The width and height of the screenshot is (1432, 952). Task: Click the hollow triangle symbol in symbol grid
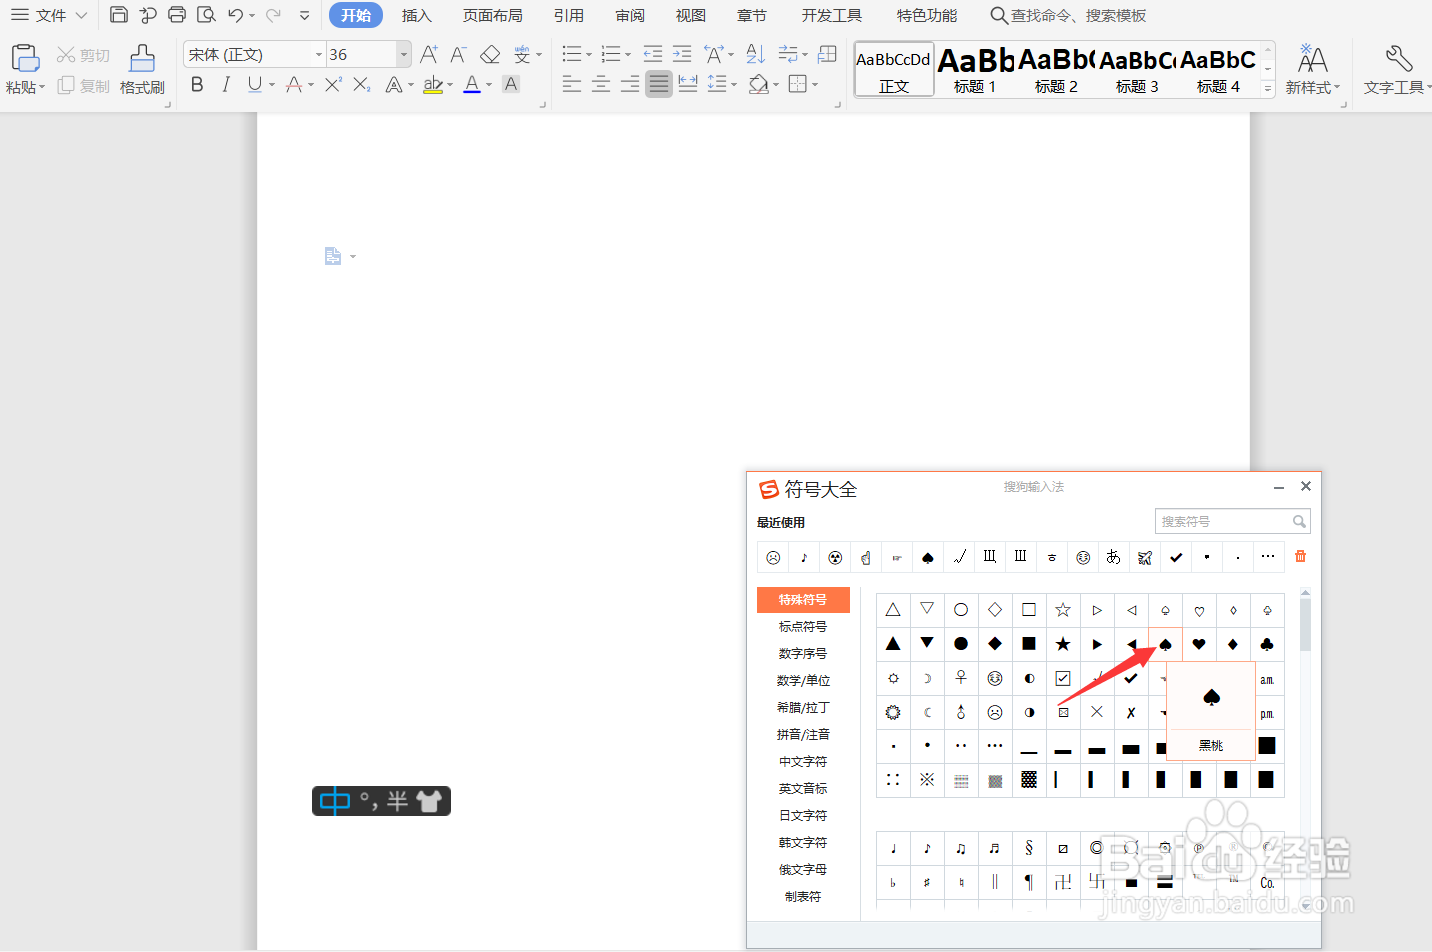pos(893,610)
